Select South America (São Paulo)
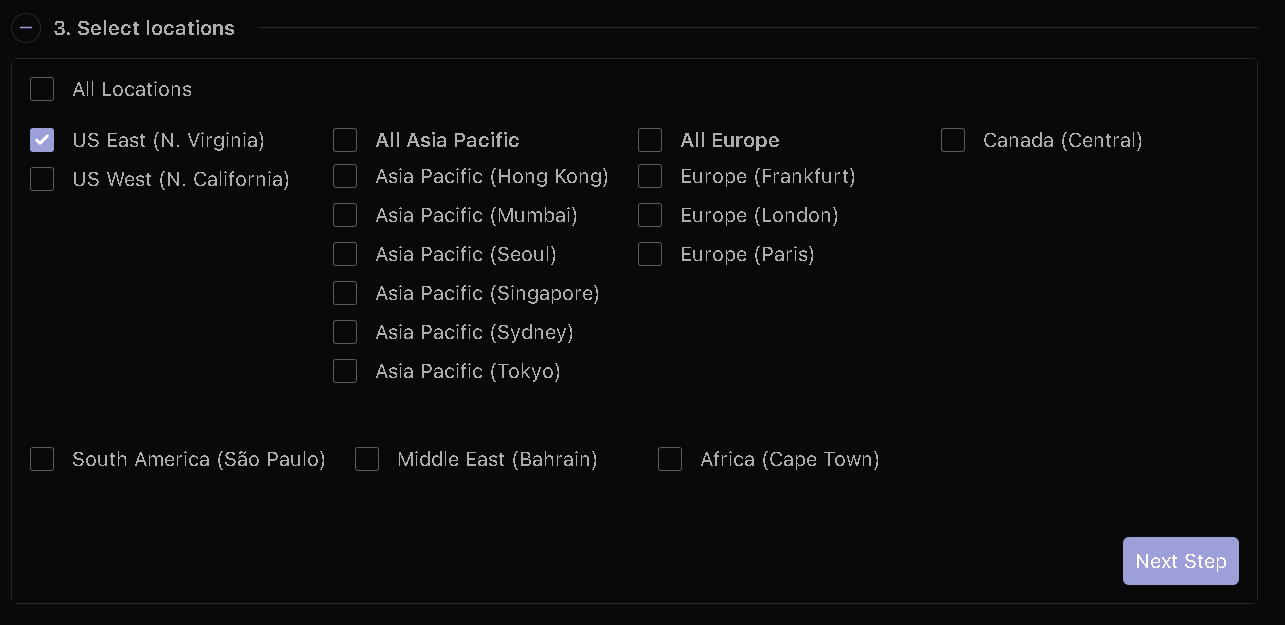The height and width of the screenshot is (625, 1285). click(42, 459)
